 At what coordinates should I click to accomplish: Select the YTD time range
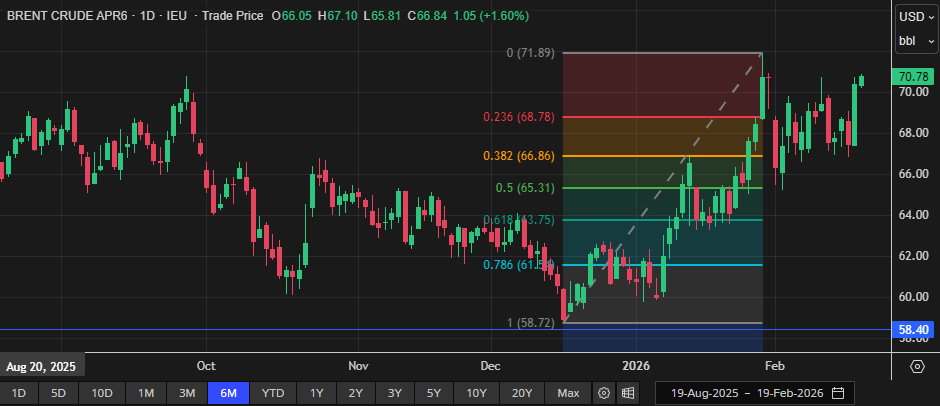tap(272, 393)
